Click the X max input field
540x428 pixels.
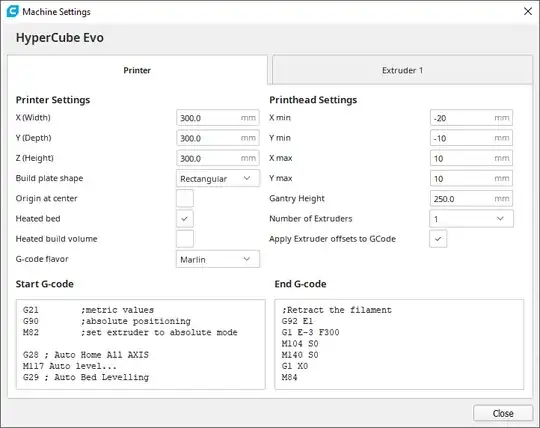pos(471,158)
